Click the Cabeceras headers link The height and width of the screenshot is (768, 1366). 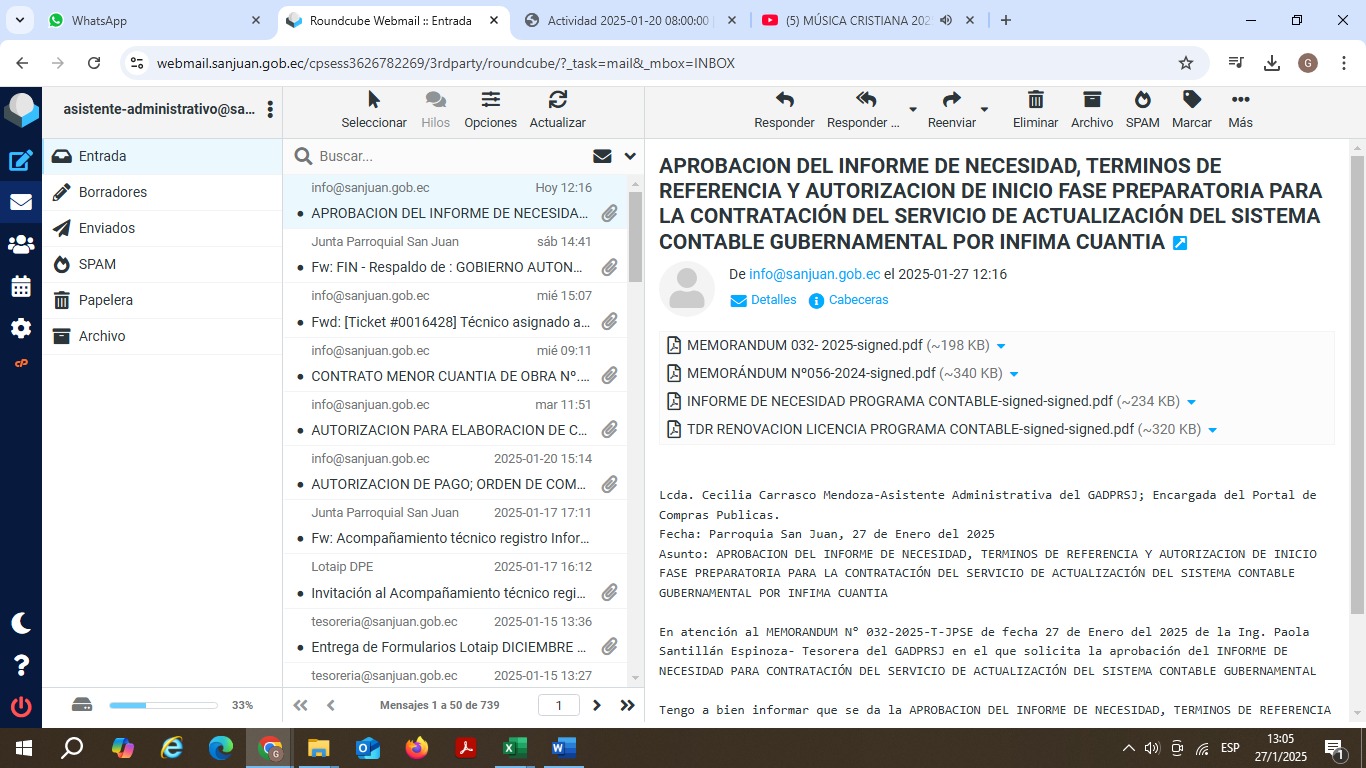tap(857, 300)
